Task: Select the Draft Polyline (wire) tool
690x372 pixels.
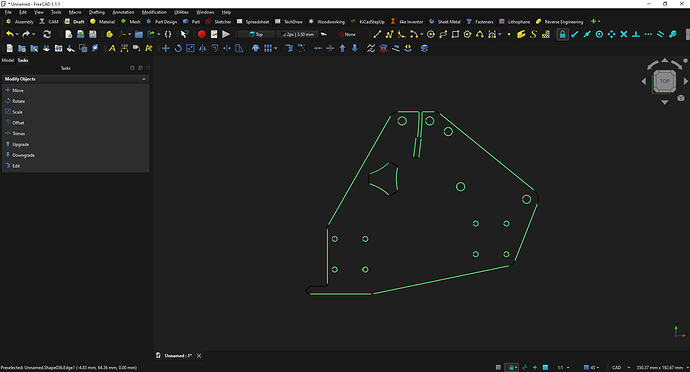Action: 389,34
